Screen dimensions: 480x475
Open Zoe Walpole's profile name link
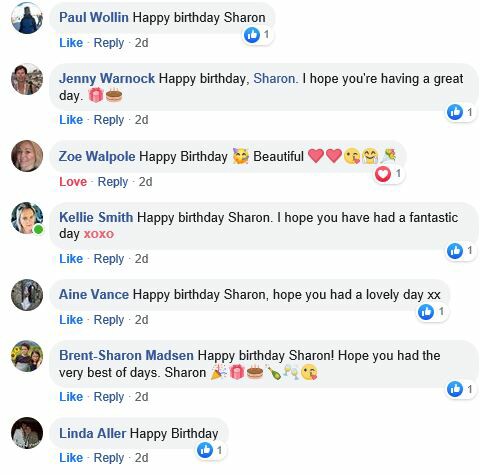pyautogui.click(x=97, y=156)
